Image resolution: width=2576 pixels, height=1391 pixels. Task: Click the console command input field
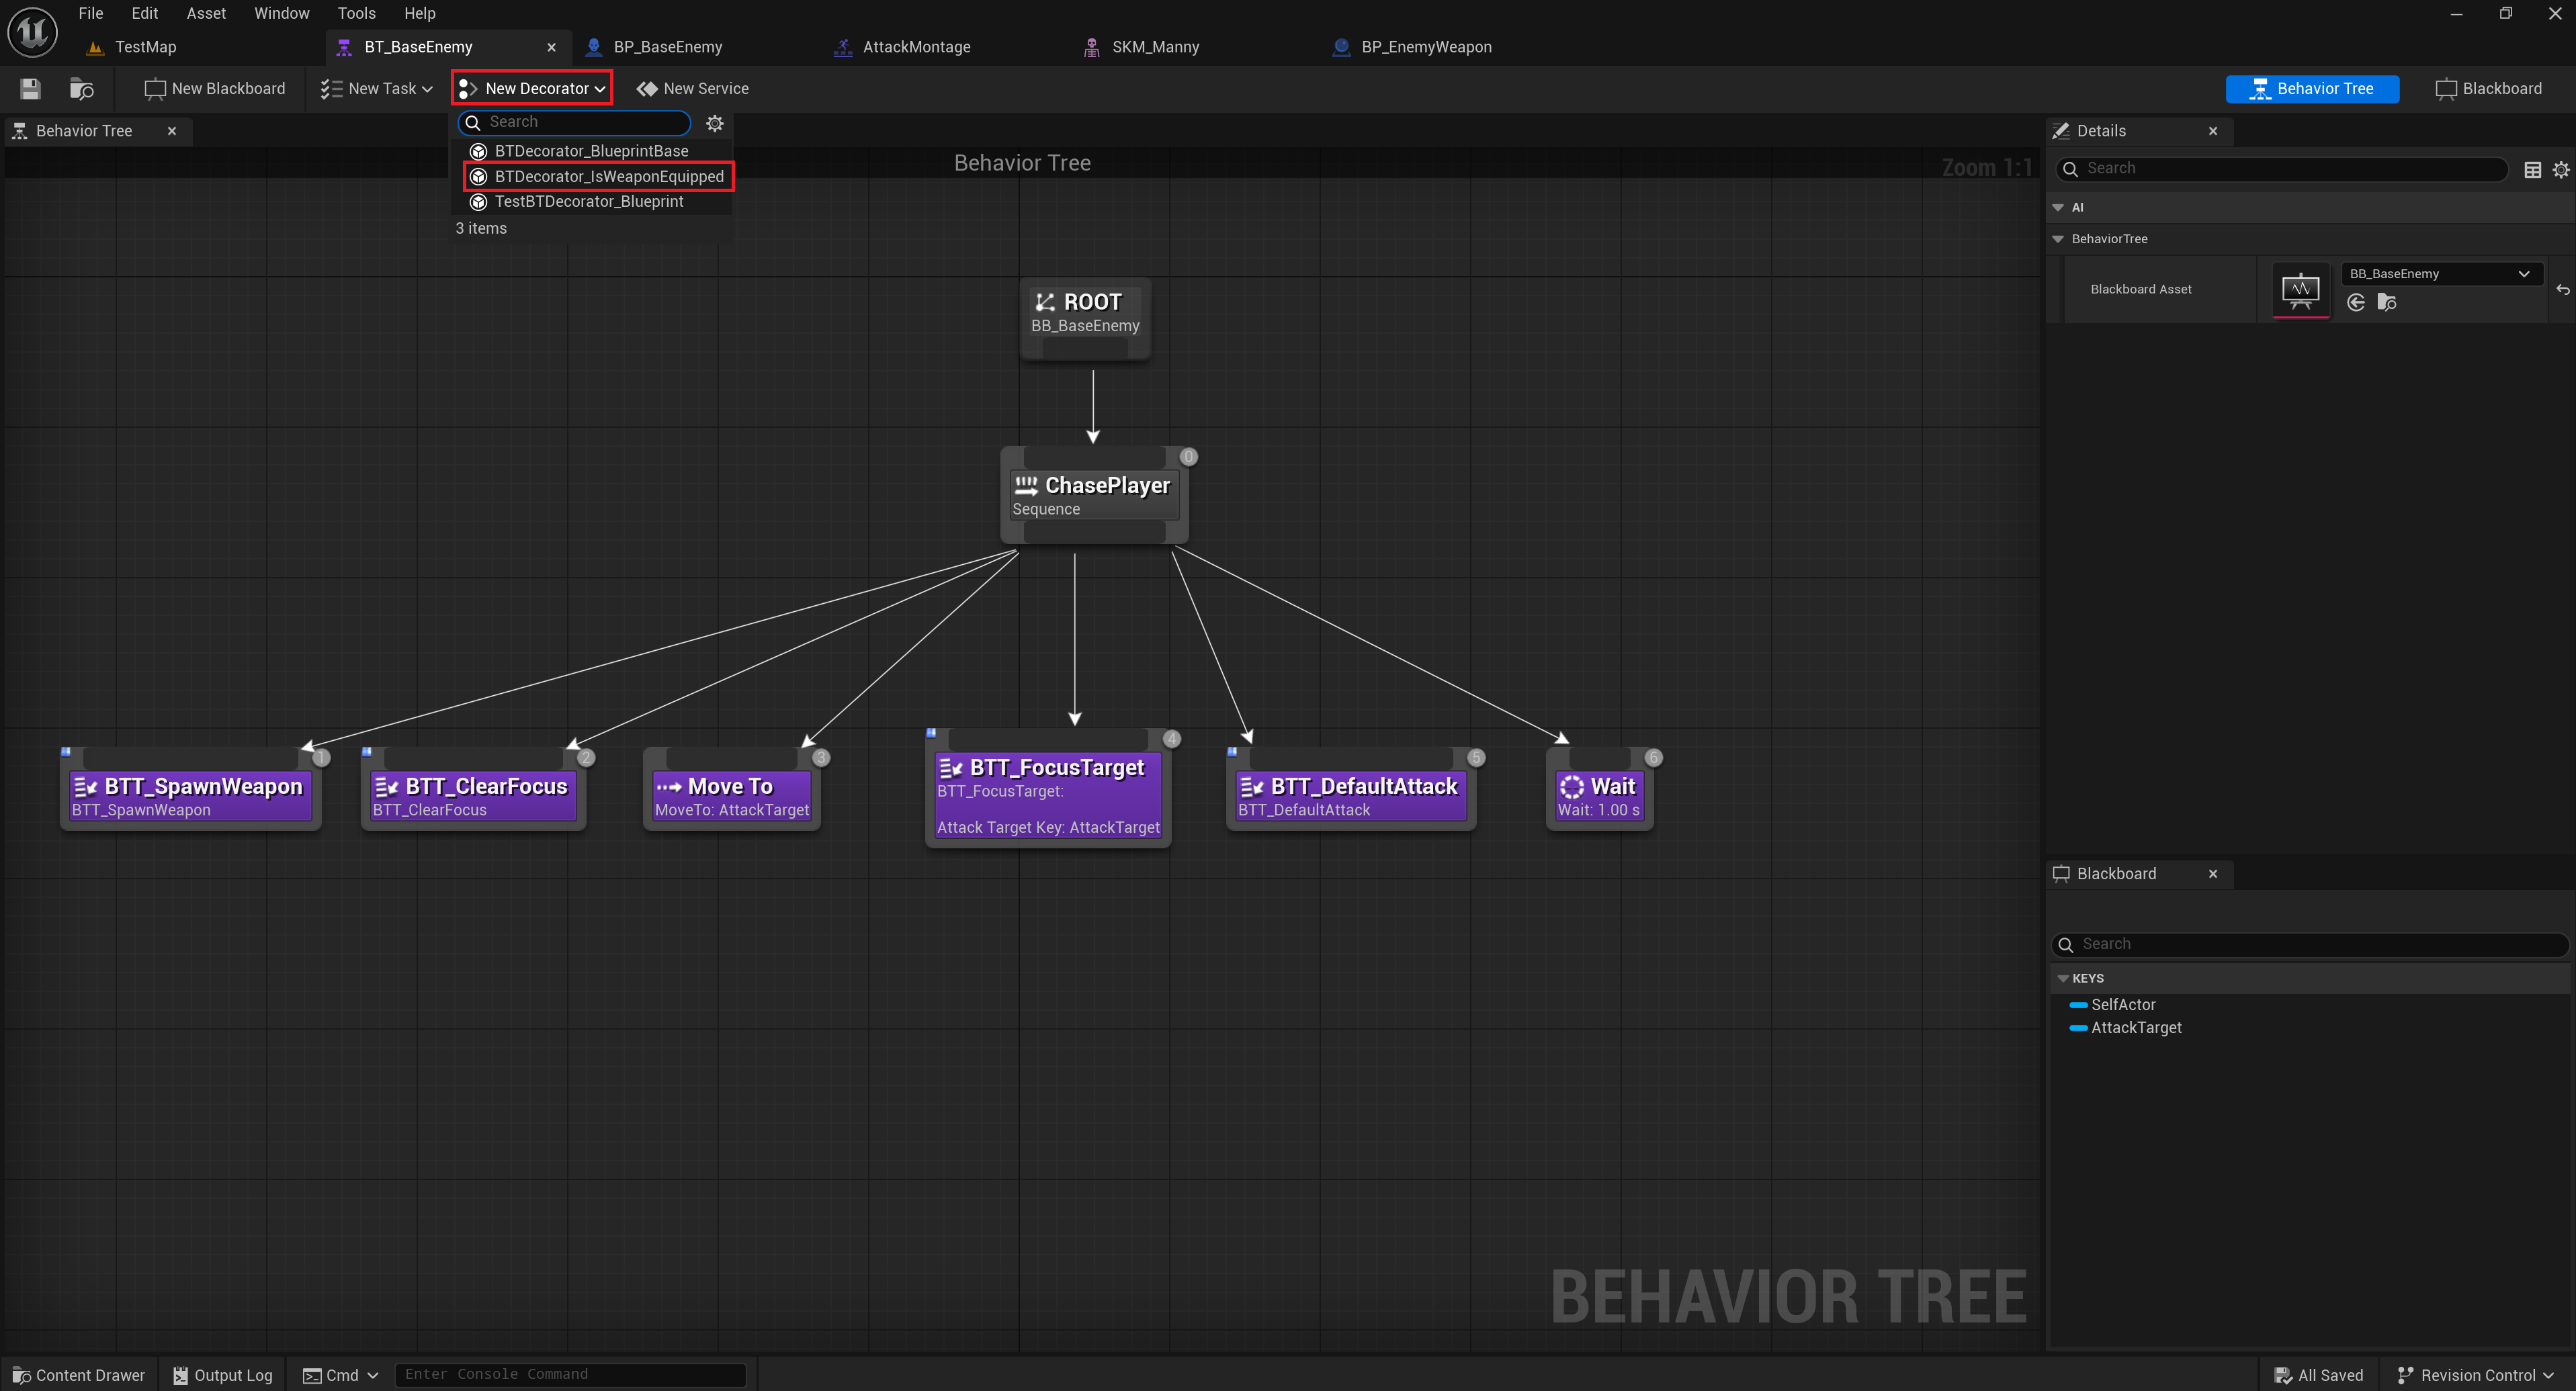tap(570, 1374)
